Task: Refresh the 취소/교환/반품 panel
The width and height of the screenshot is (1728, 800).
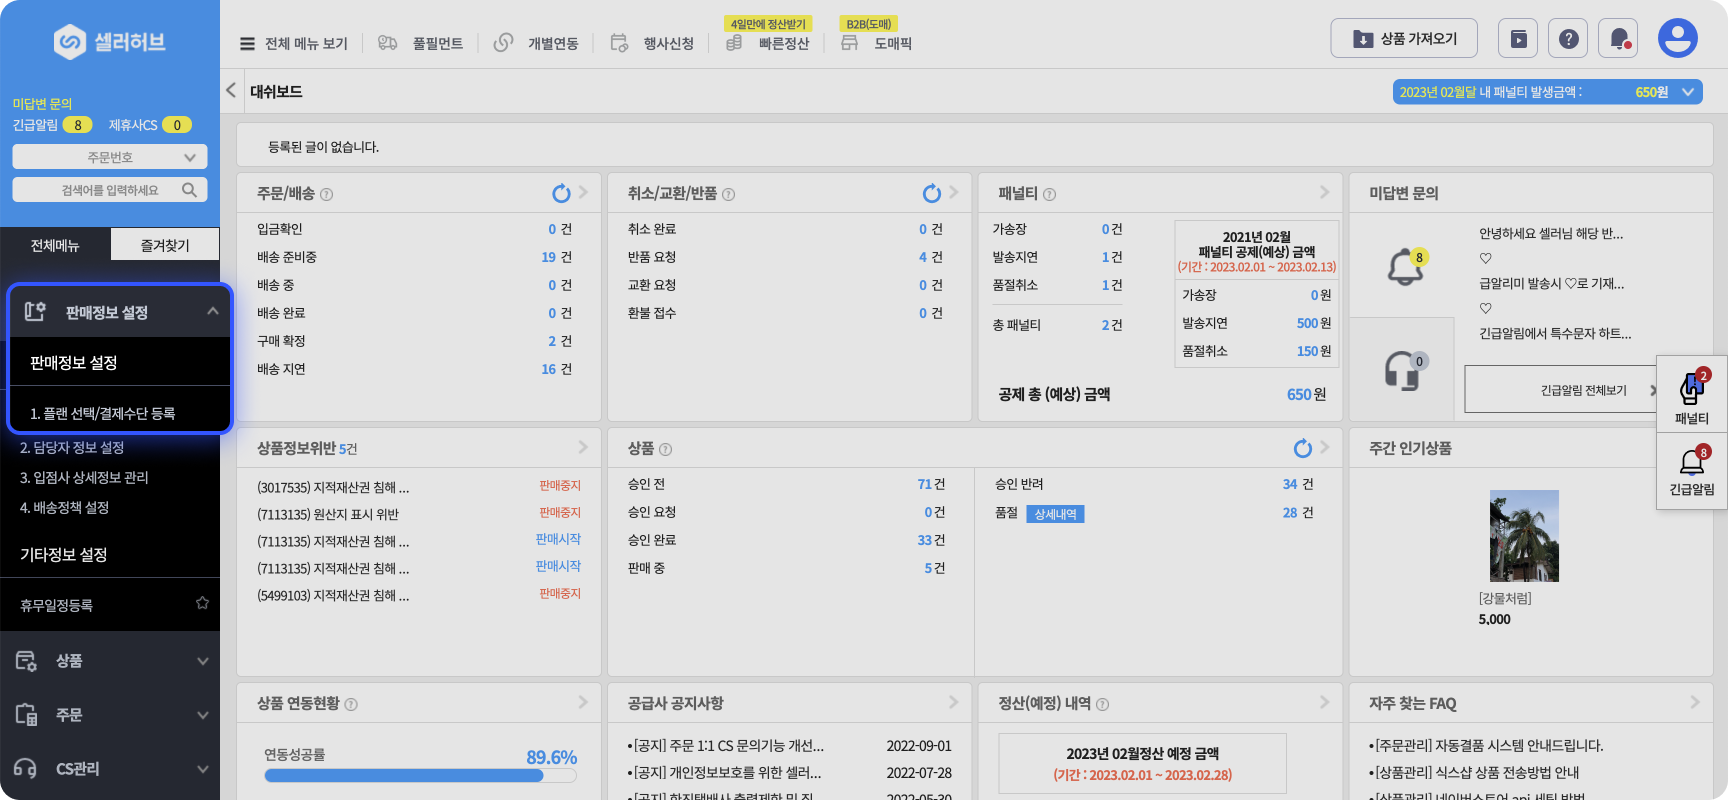Action: 931,193
